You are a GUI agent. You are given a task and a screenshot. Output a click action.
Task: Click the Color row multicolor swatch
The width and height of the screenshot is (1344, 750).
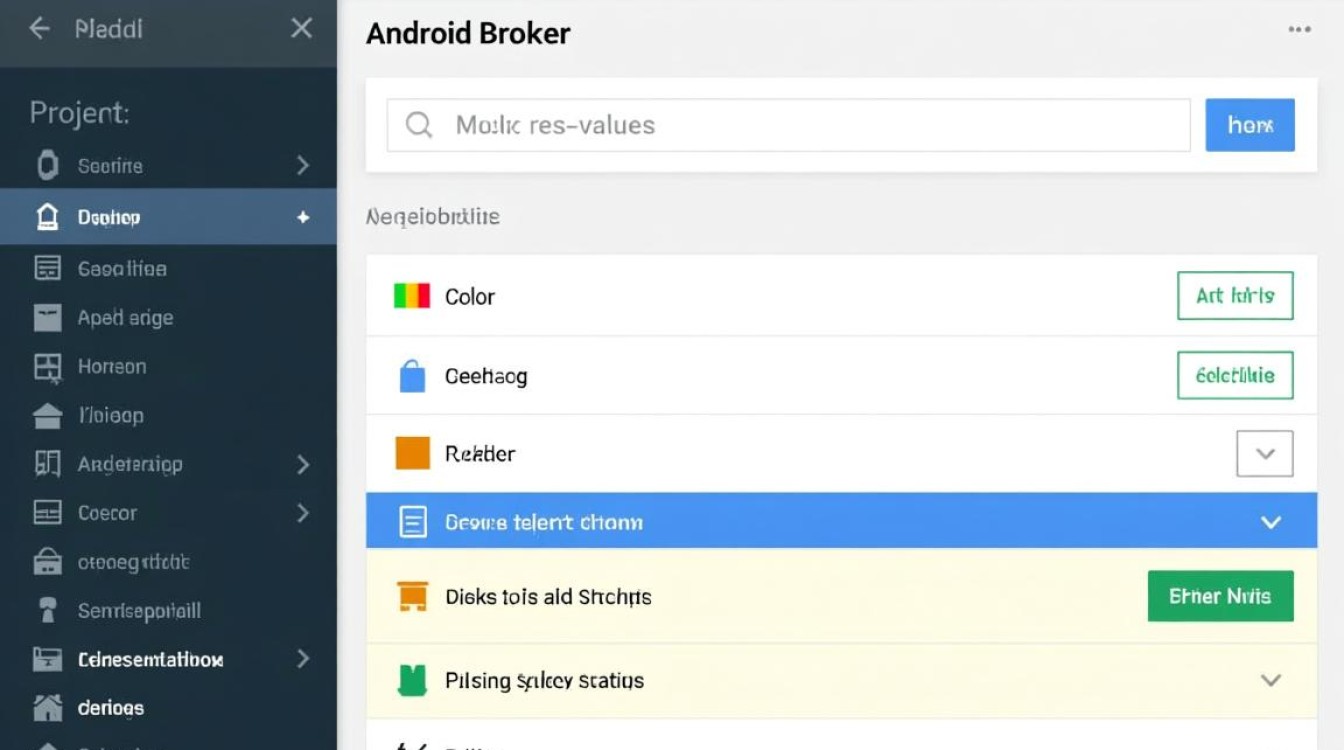pos(412,296)
